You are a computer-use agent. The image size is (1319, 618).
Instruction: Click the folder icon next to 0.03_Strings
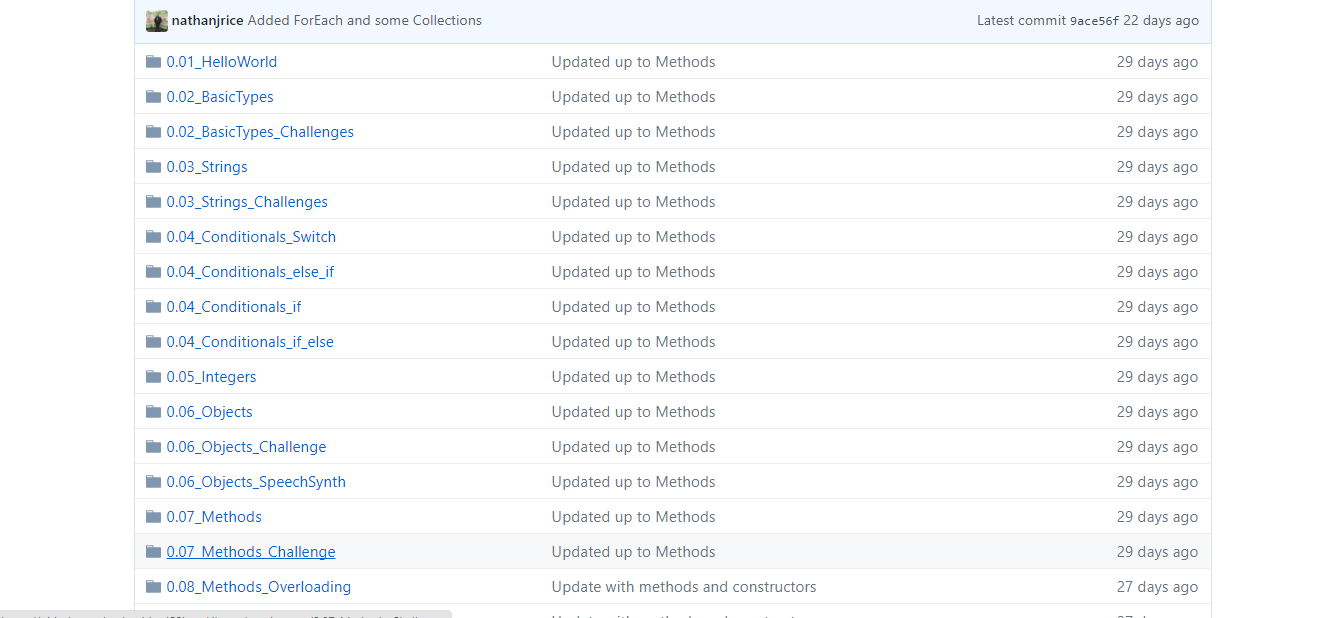153,167
